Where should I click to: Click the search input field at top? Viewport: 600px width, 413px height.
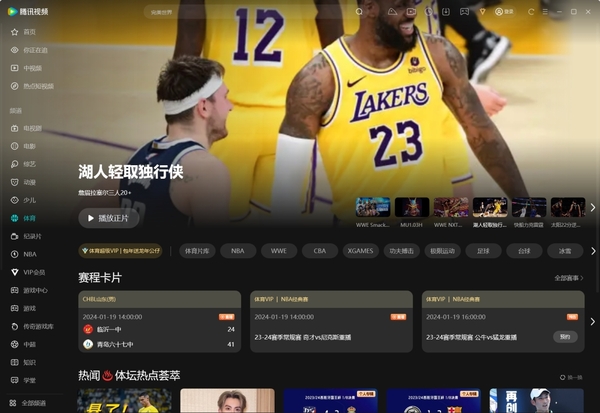249,12
